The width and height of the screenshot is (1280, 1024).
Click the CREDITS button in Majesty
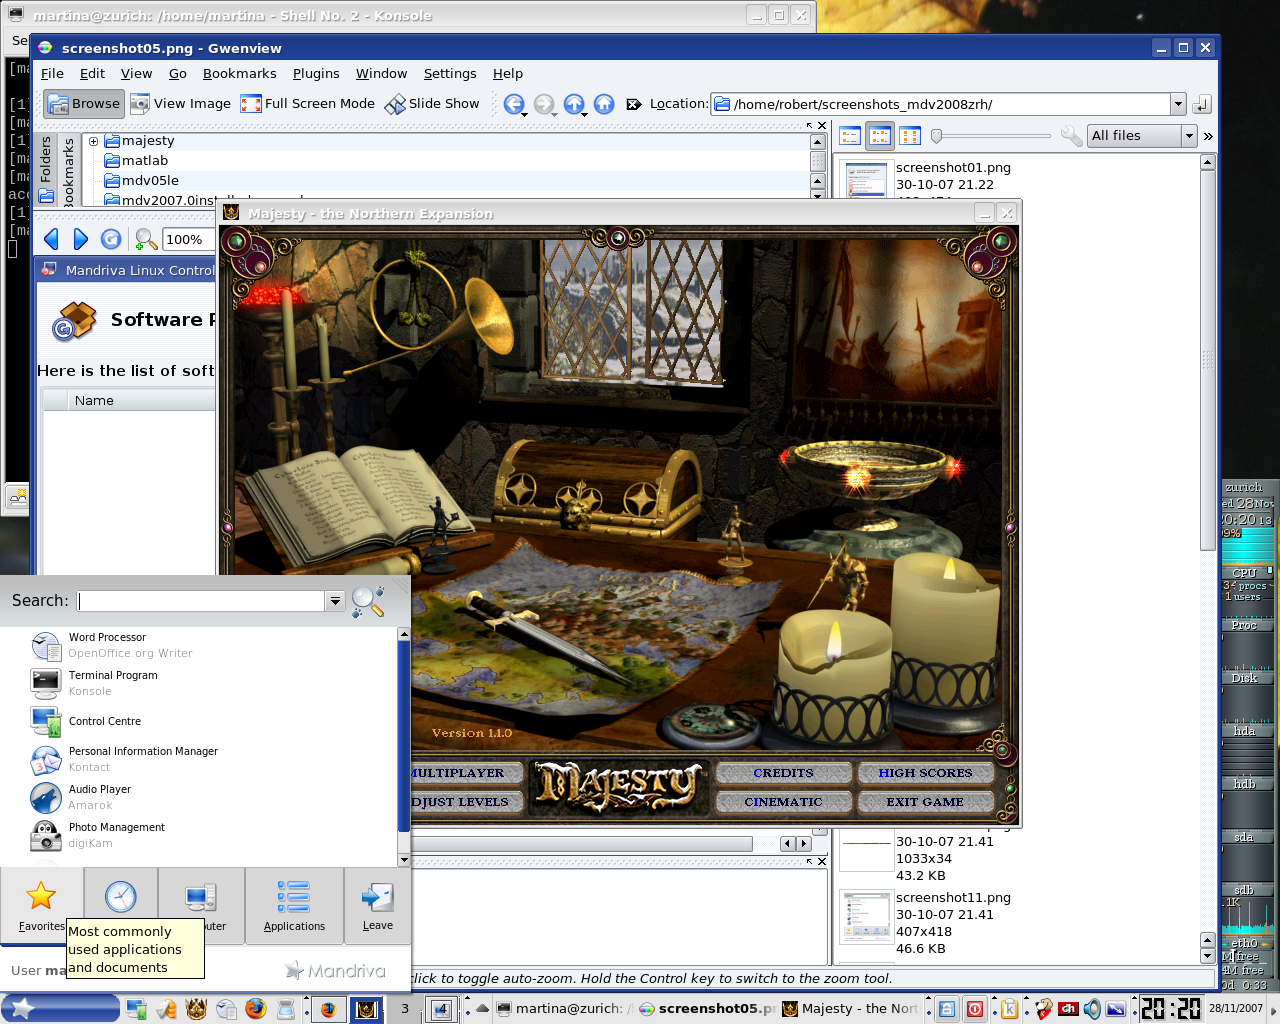coord(783,773)
